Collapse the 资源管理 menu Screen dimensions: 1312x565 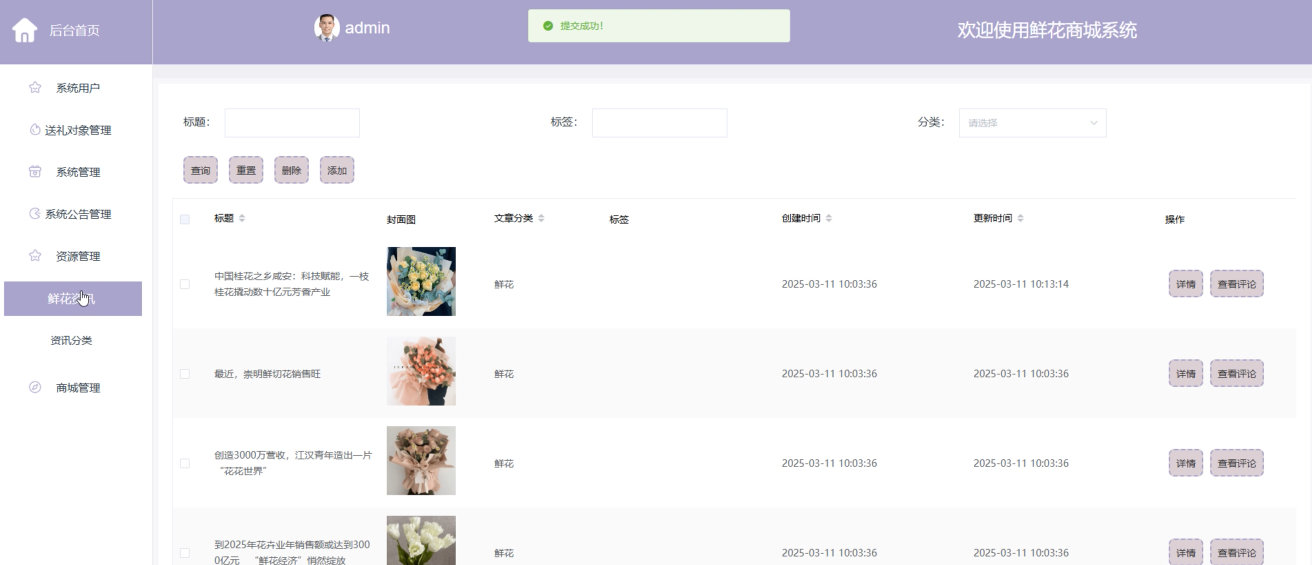pos(76,256)
